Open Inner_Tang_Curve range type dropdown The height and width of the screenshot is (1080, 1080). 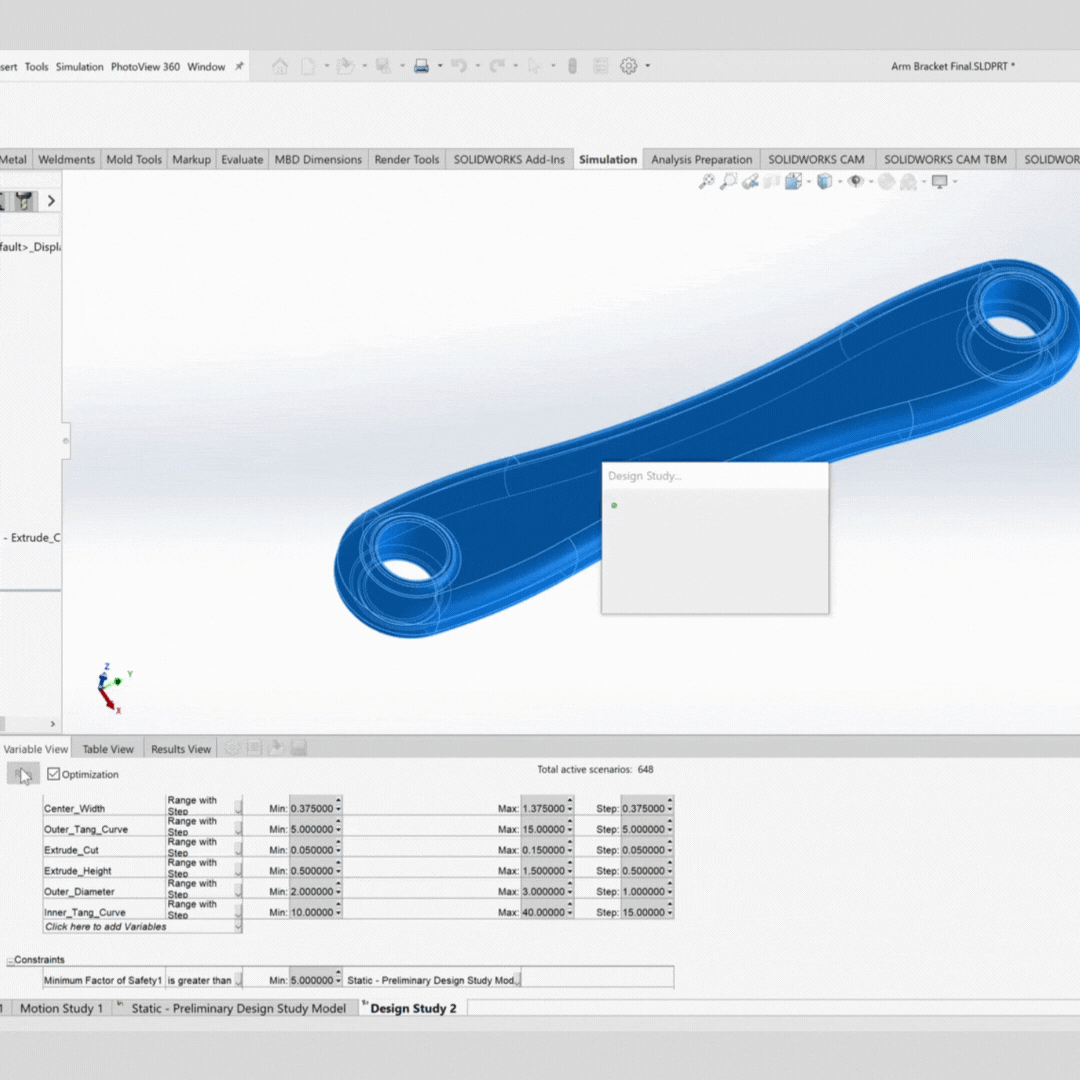tap(238, 910)
